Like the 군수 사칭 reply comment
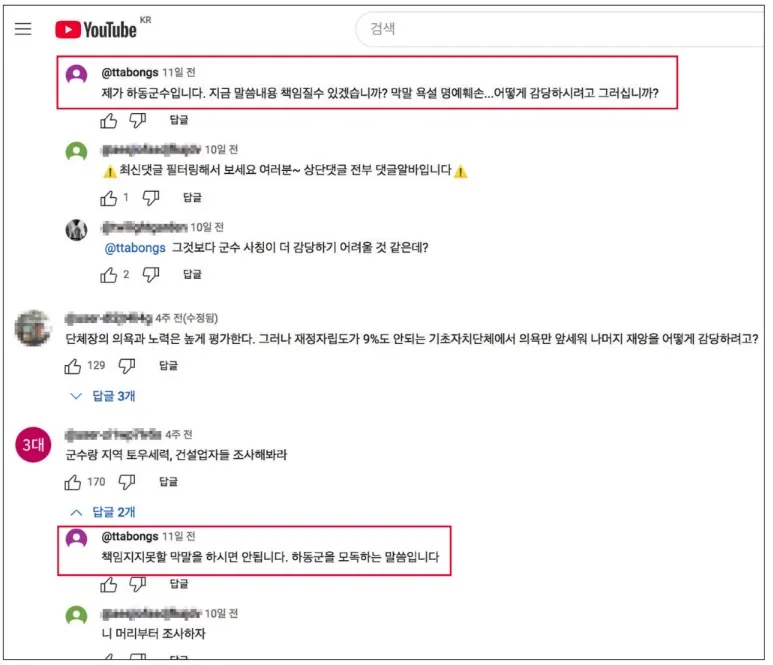This screenshot has width=773, height=665. (108, 275)
